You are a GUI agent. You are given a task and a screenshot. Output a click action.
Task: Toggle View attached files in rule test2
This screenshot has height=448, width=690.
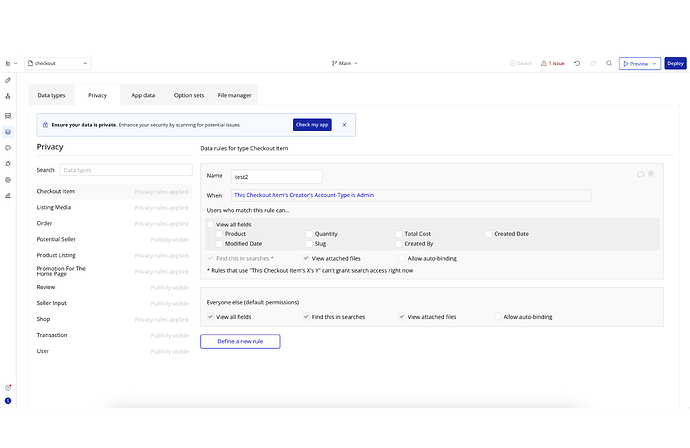pos(306,258)
